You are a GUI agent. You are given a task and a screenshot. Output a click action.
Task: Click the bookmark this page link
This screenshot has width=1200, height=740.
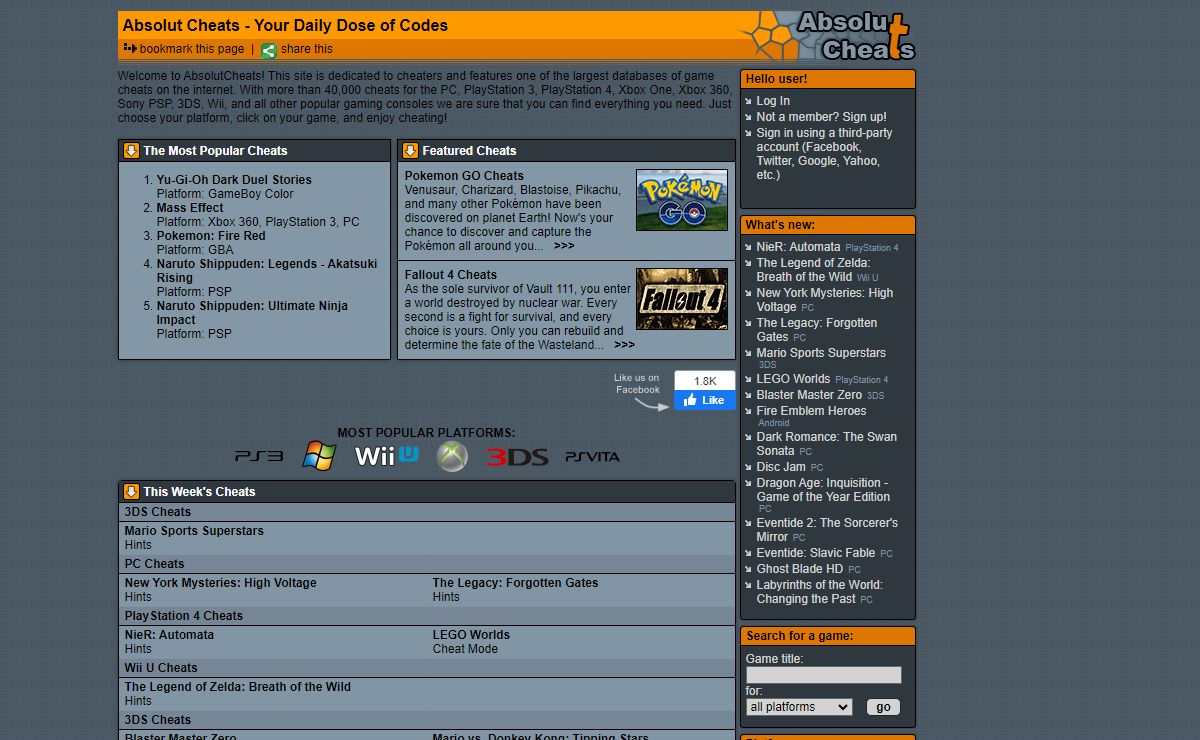[192, 49]
